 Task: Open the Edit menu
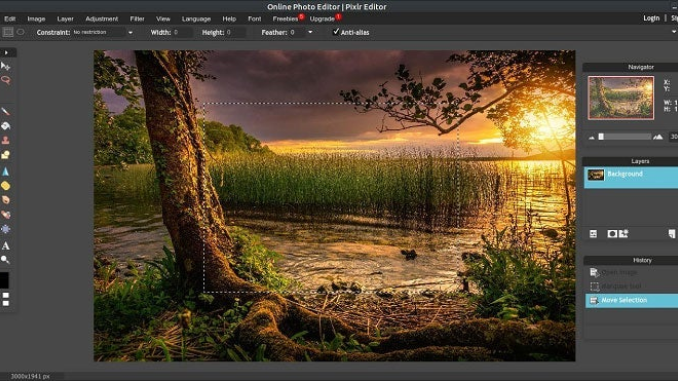tap(10, 19)
